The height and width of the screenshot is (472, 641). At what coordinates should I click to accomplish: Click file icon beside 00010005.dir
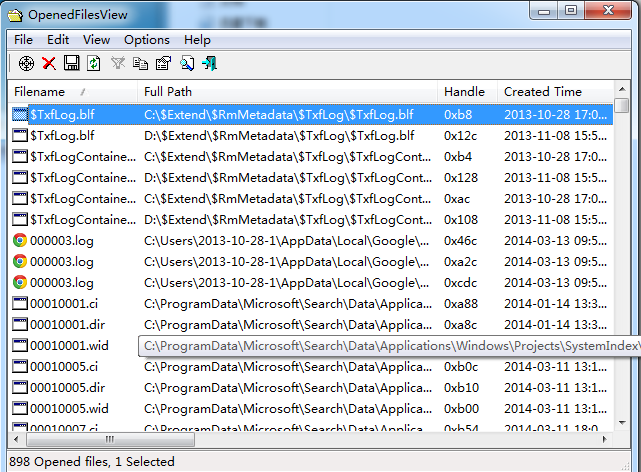coord(20,387)
